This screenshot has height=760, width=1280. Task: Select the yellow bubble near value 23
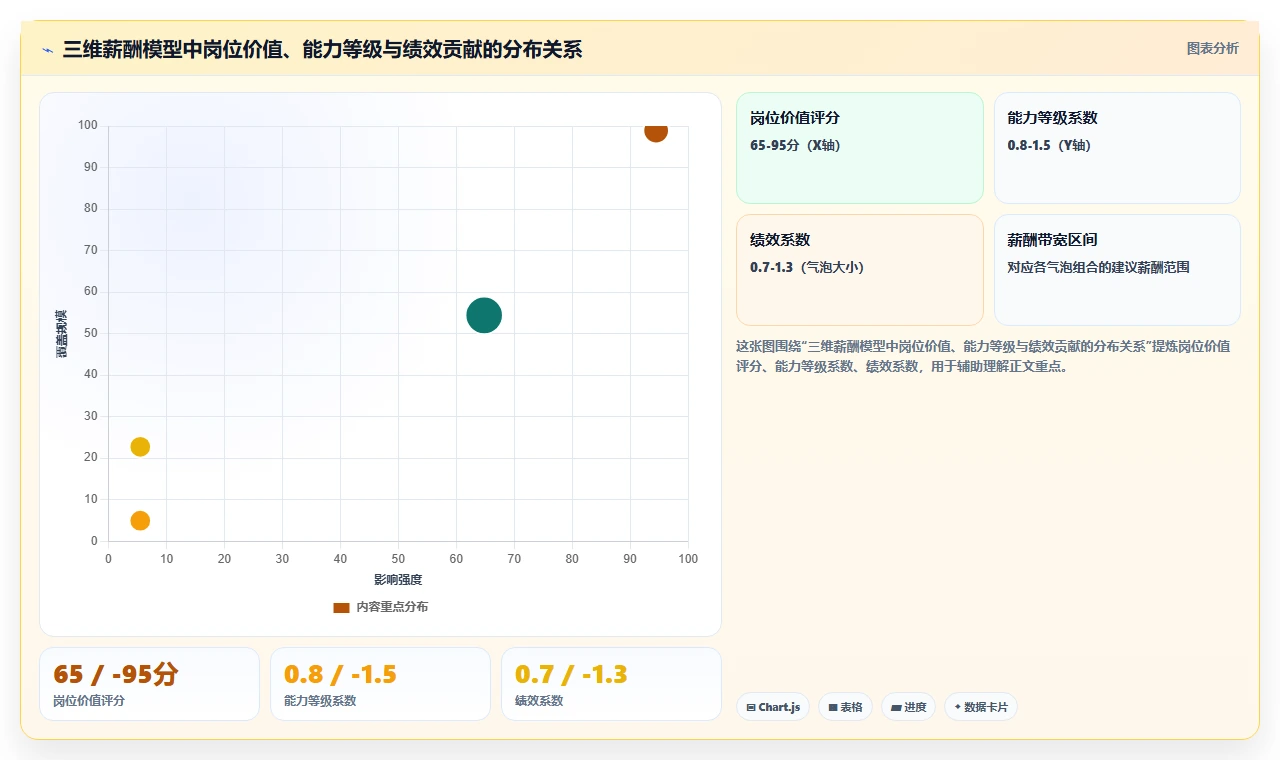pos(140,446)
